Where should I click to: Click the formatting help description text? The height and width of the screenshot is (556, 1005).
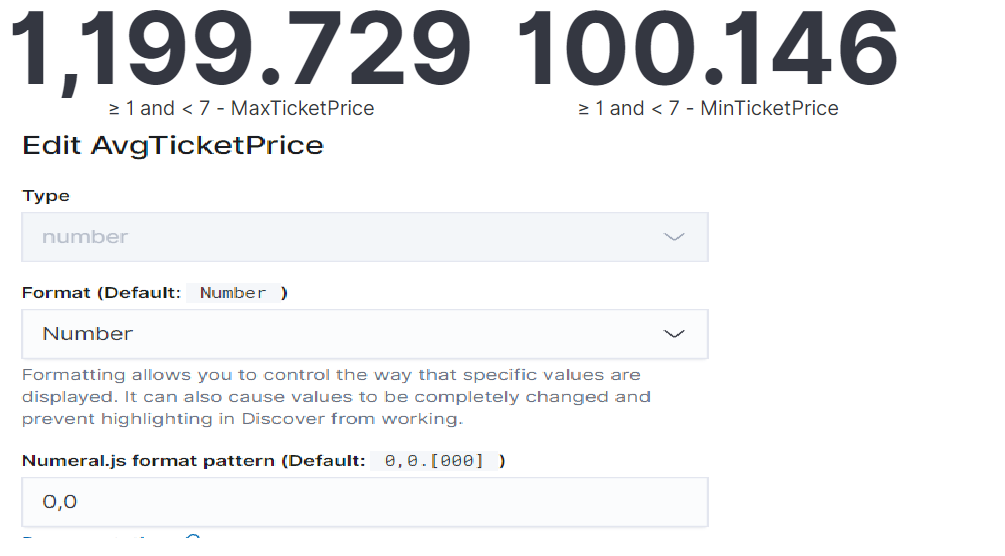(336, 397)
